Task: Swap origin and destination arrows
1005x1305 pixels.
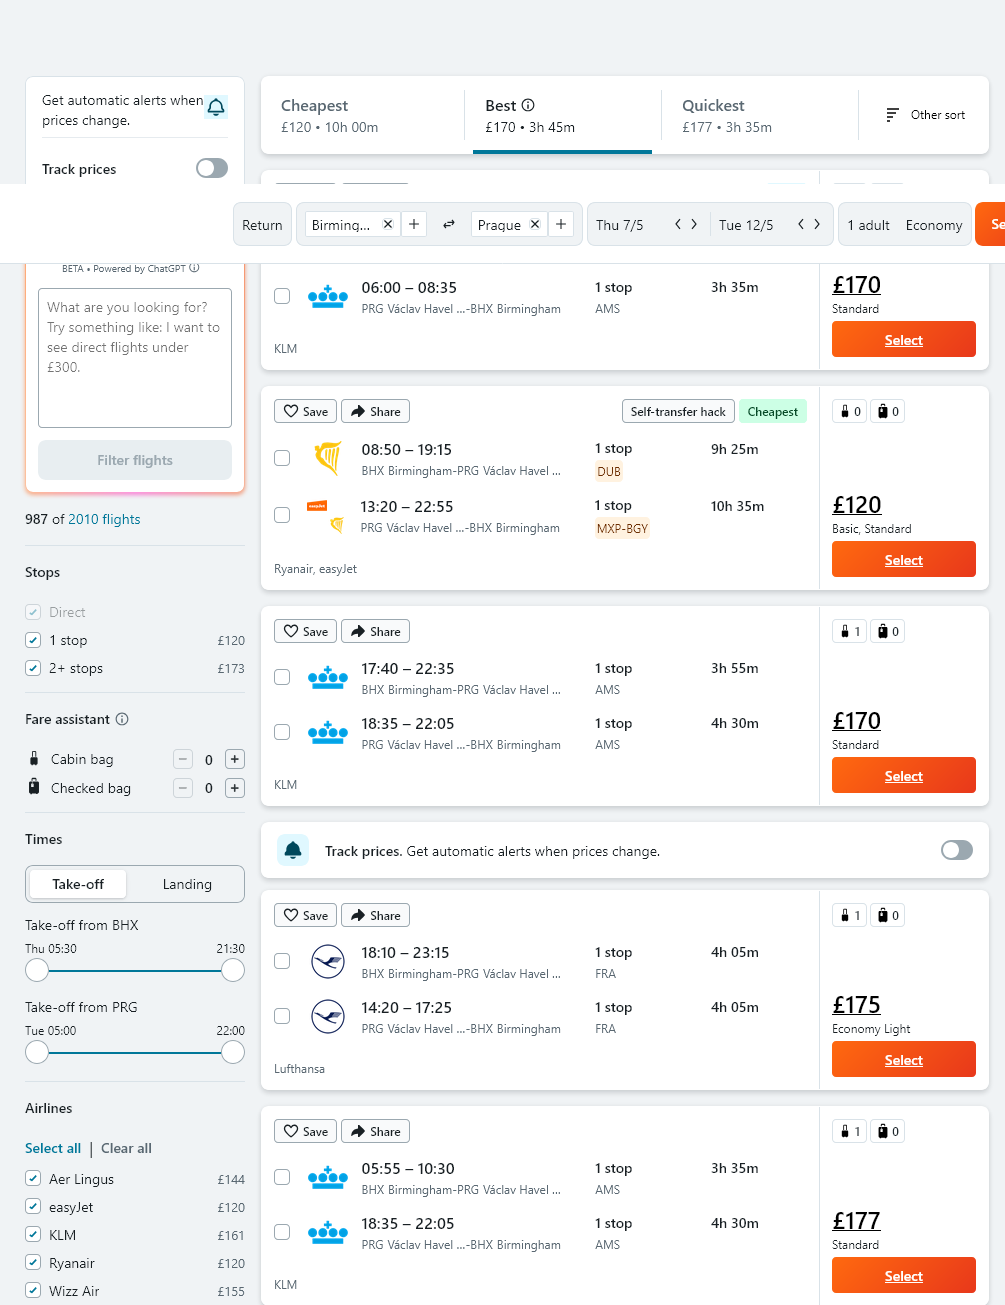Action: (x=449, y=224)
